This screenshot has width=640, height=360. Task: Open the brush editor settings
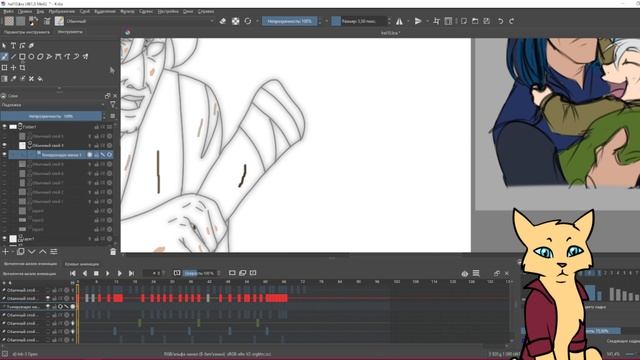click(x=47, y=21)
